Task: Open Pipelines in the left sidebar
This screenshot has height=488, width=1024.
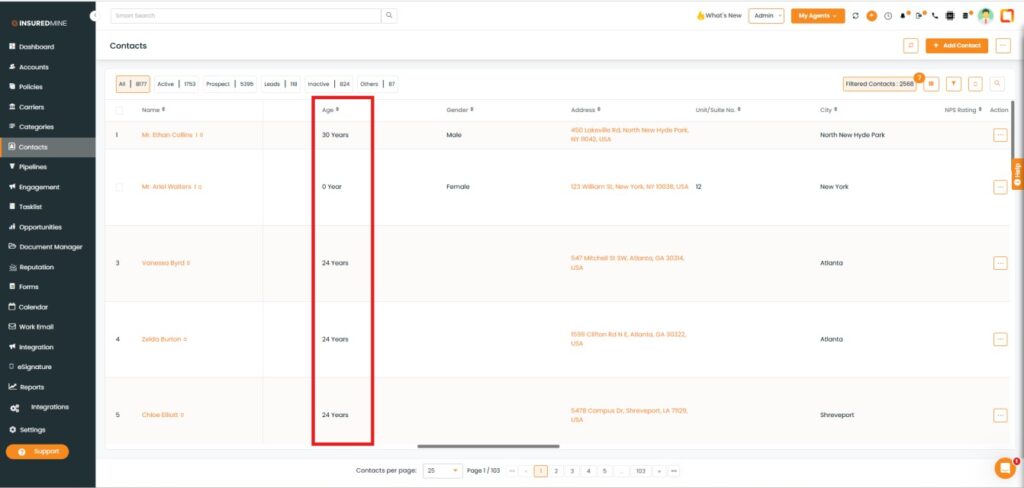Action: (x=33, y=167)
